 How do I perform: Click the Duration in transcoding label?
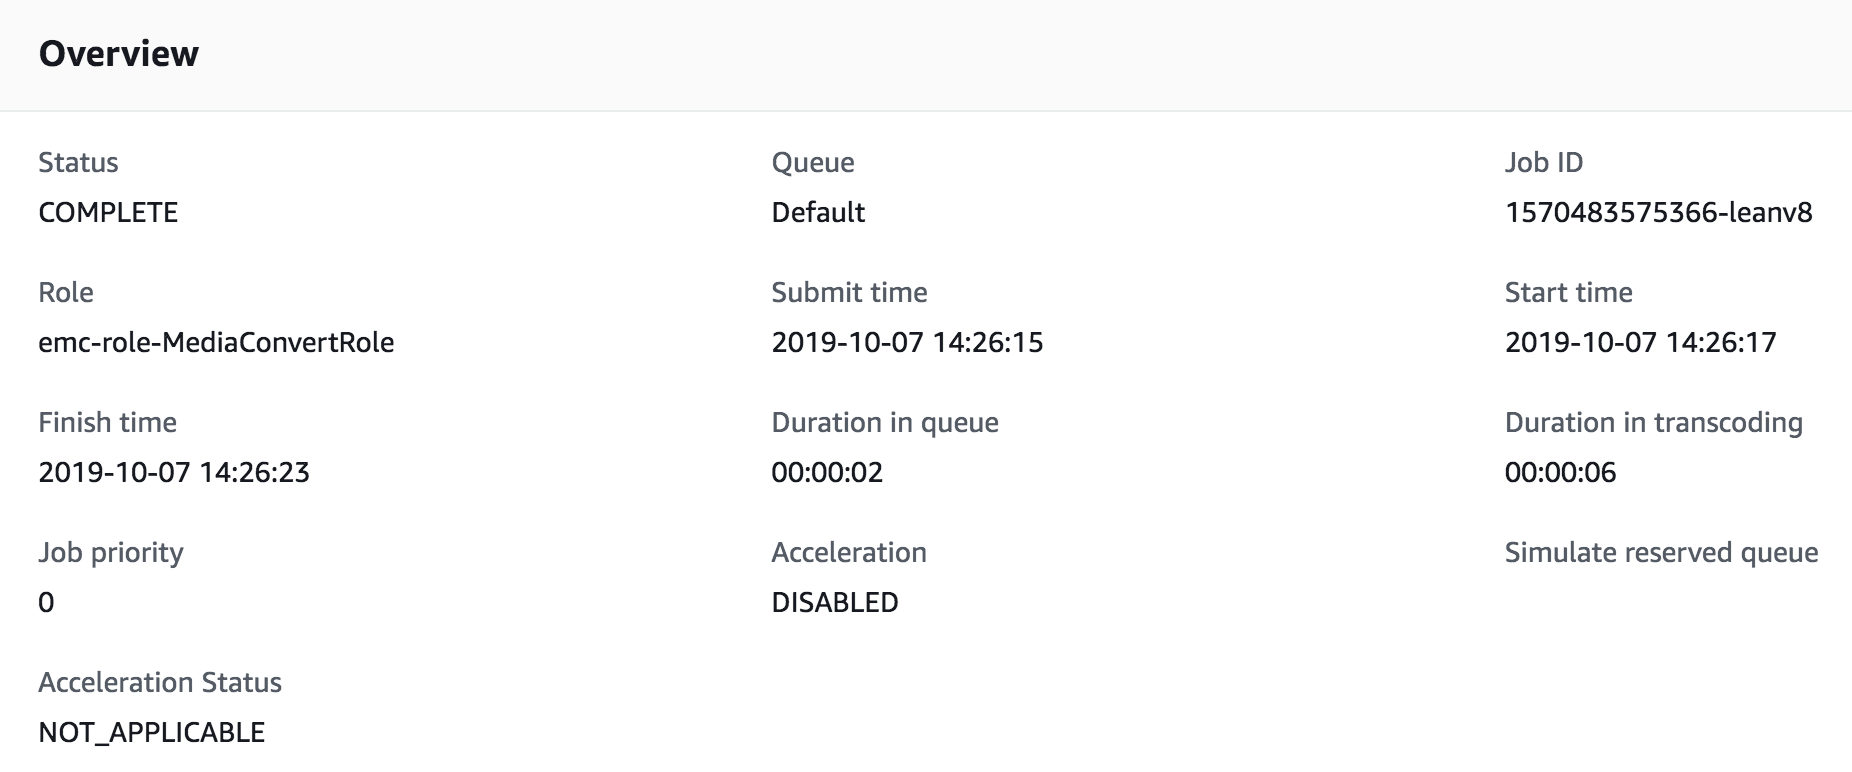(x=1653, y=422)
